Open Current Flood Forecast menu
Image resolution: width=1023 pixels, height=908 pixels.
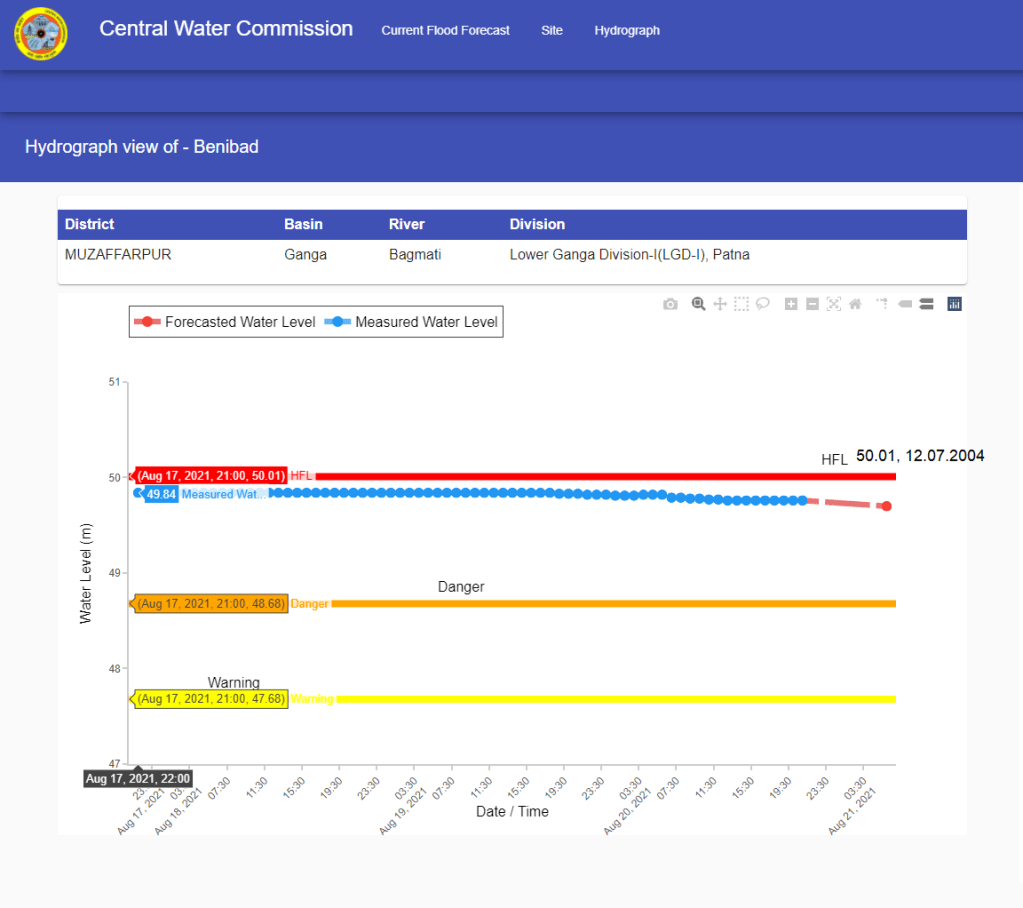pyautogui.click(x=445, y=31)
